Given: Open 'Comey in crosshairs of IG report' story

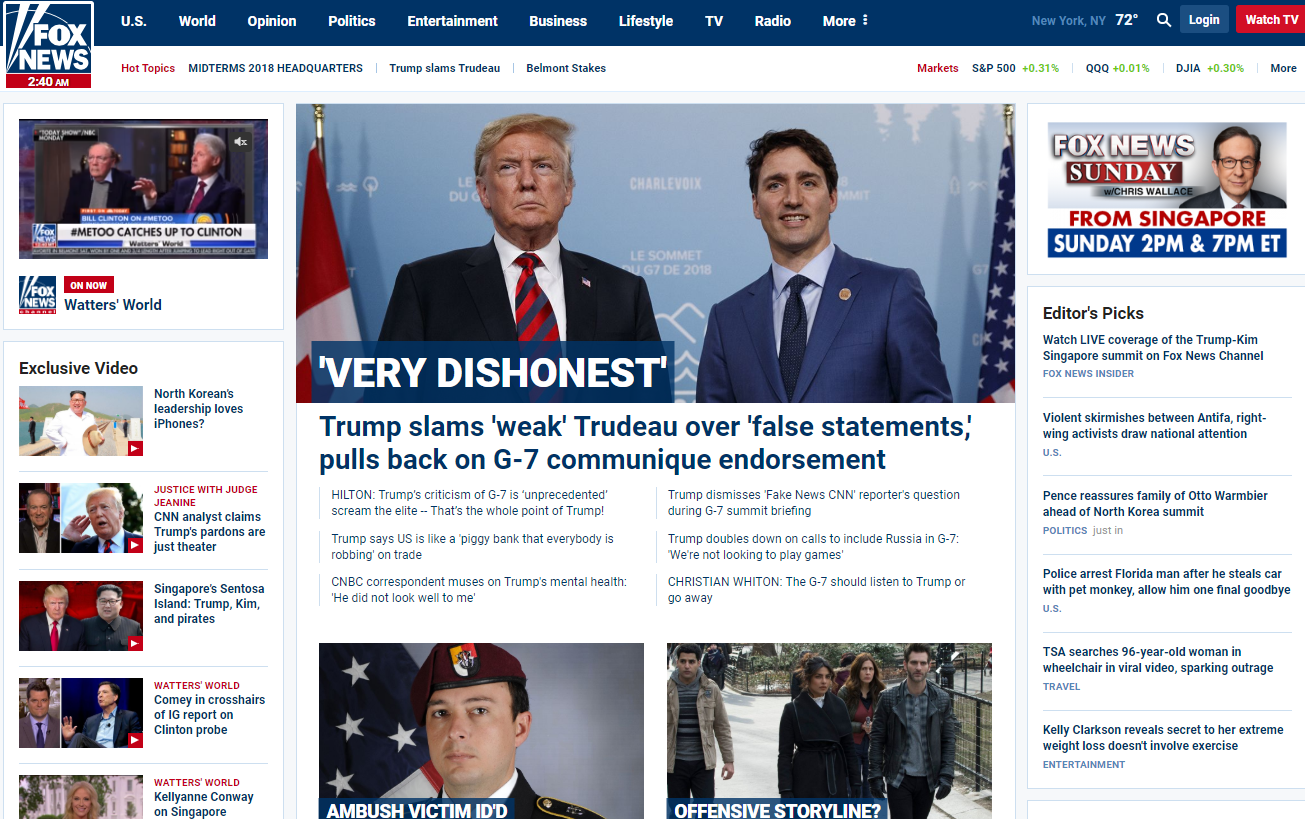Looking at the screenshot, I should 209,715.
